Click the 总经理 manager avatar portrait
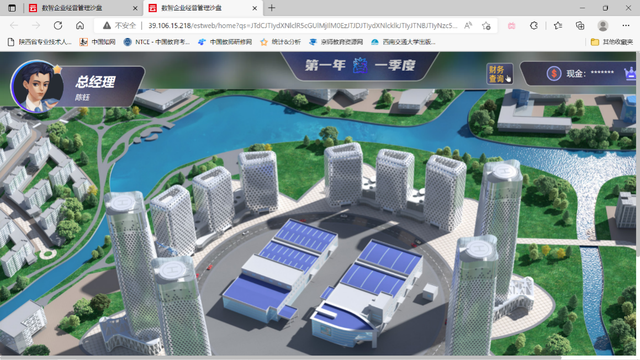 [37, 86]
